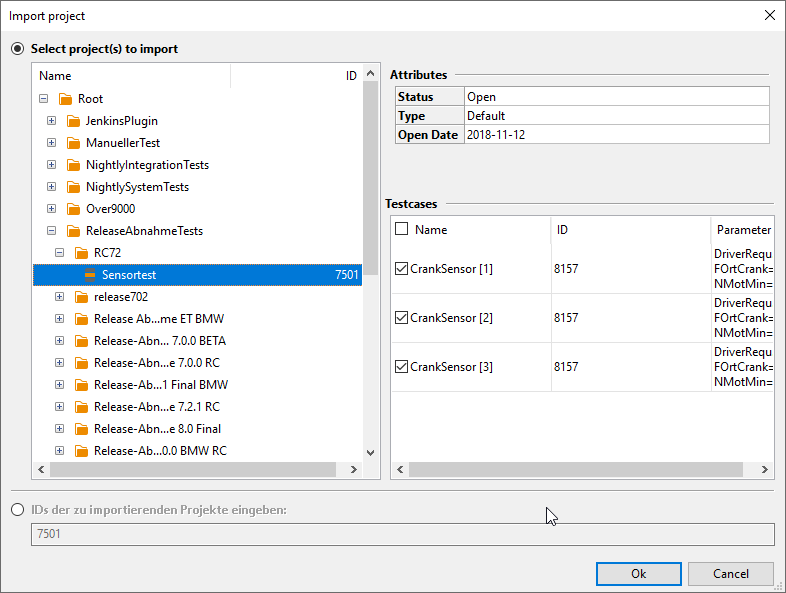
Task: Uncheck the CrankSensor [3] checkbox
Action: tap(402, 367)
